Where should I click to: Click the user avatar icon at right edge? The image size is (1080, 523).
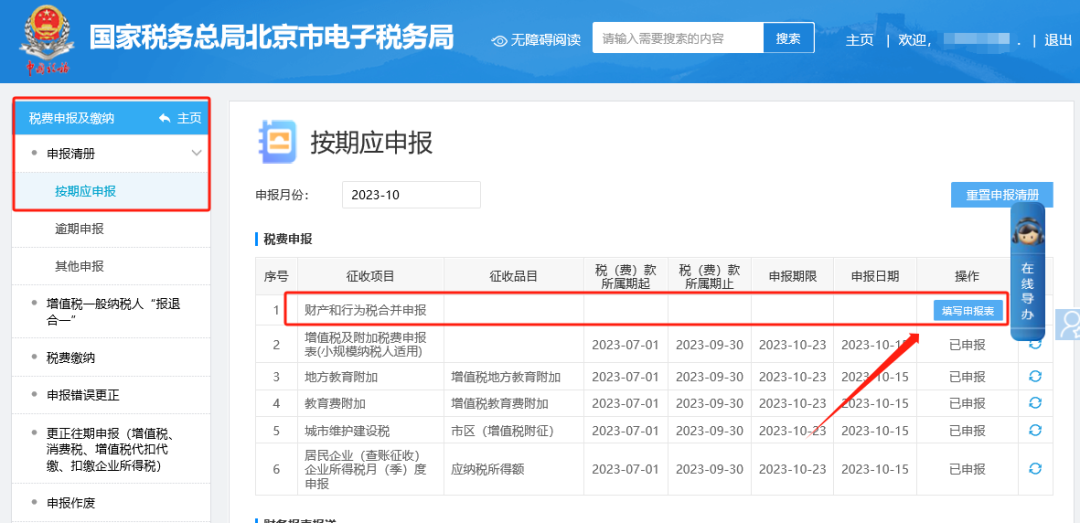click(1069, 324)
